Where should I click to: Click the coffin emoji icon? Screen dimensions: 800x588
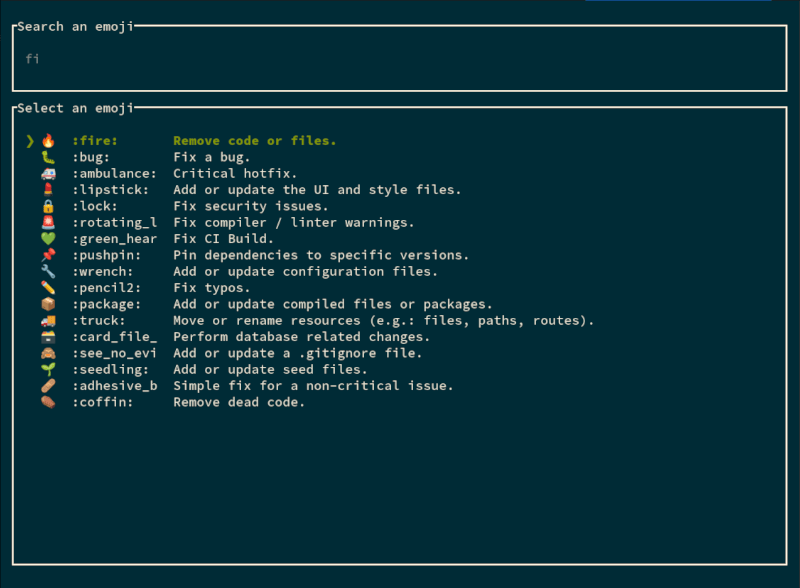[48, 402]
